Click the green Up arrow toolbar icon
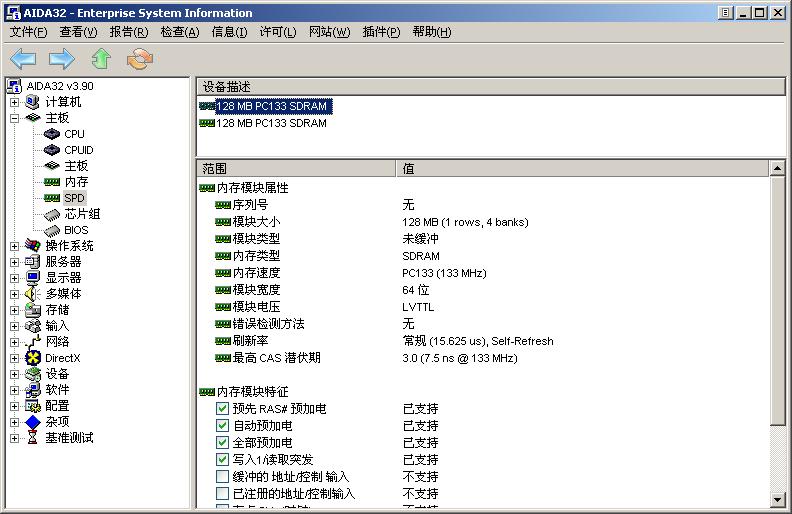The height and width of the screenshot is (514, 792). click(102, 59)
